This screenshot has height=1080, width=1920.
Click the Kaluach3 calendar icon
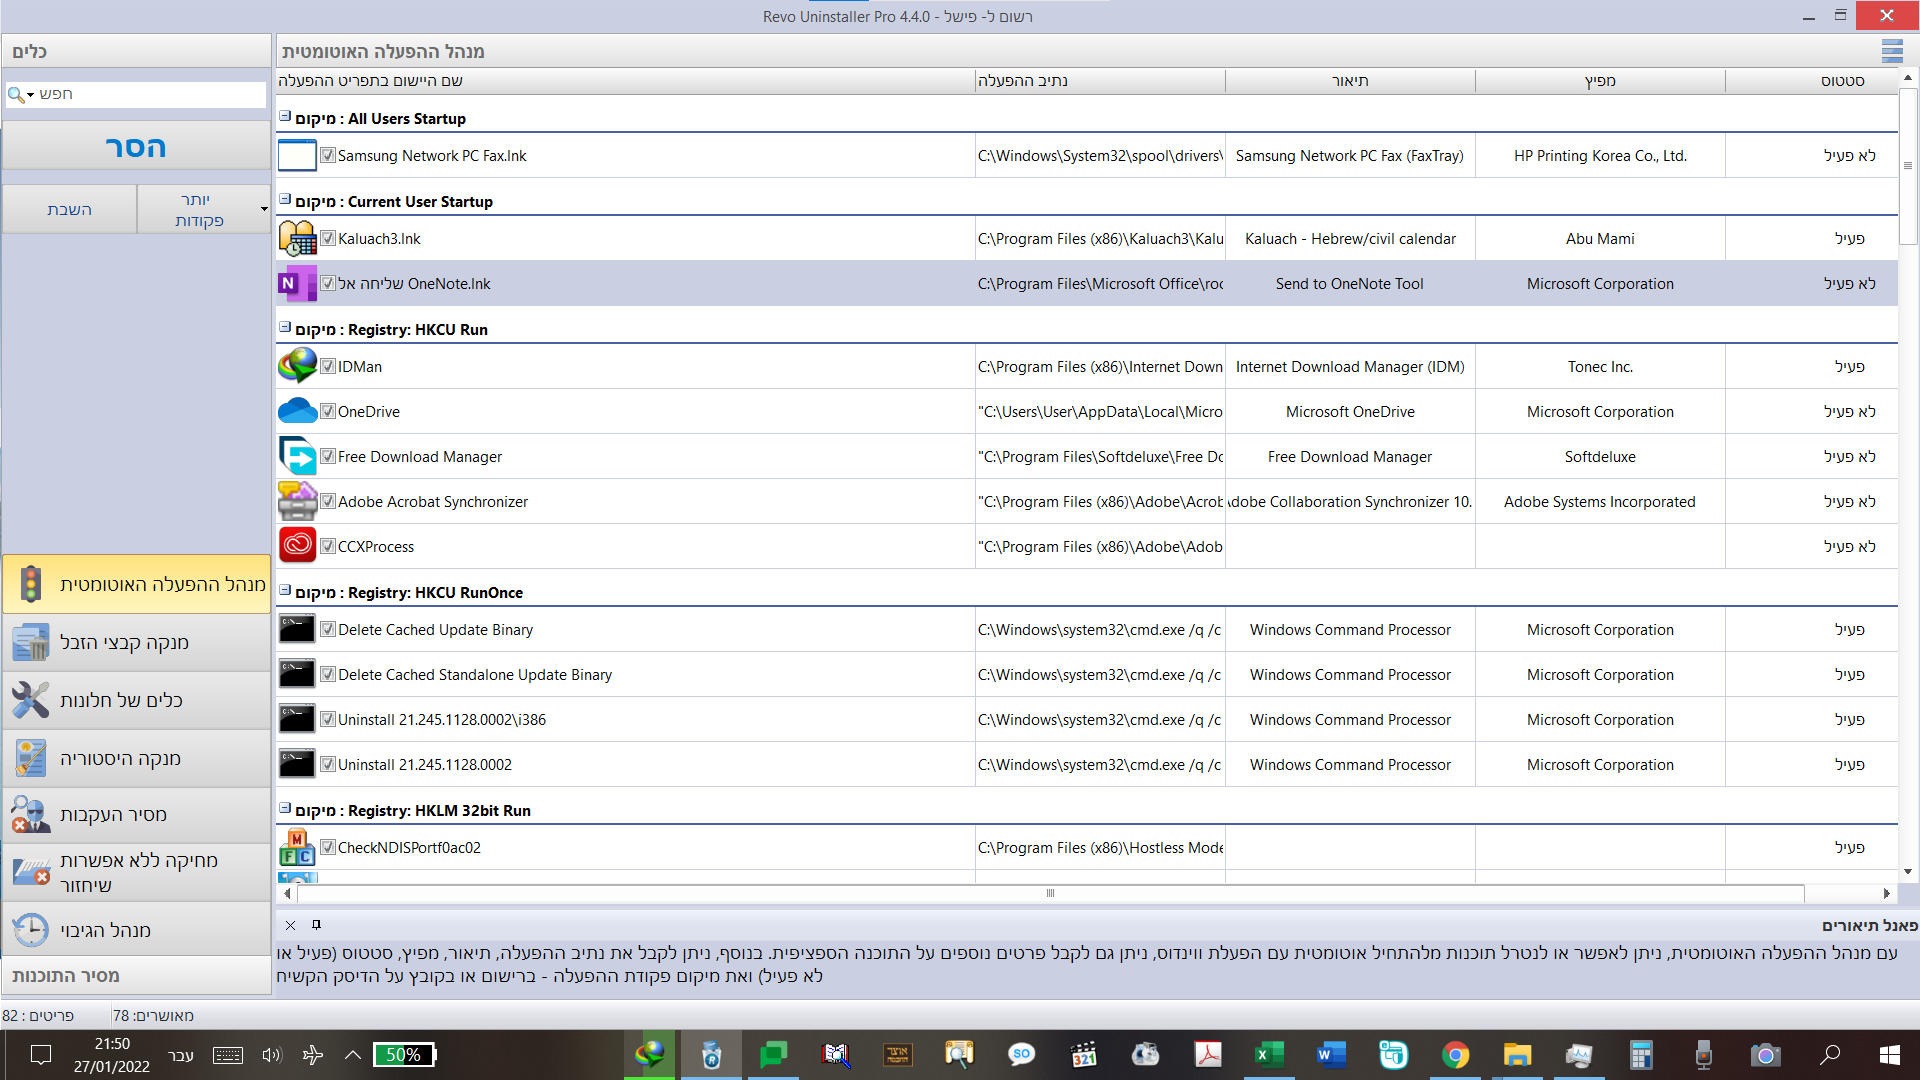click(x=297, y=239)
